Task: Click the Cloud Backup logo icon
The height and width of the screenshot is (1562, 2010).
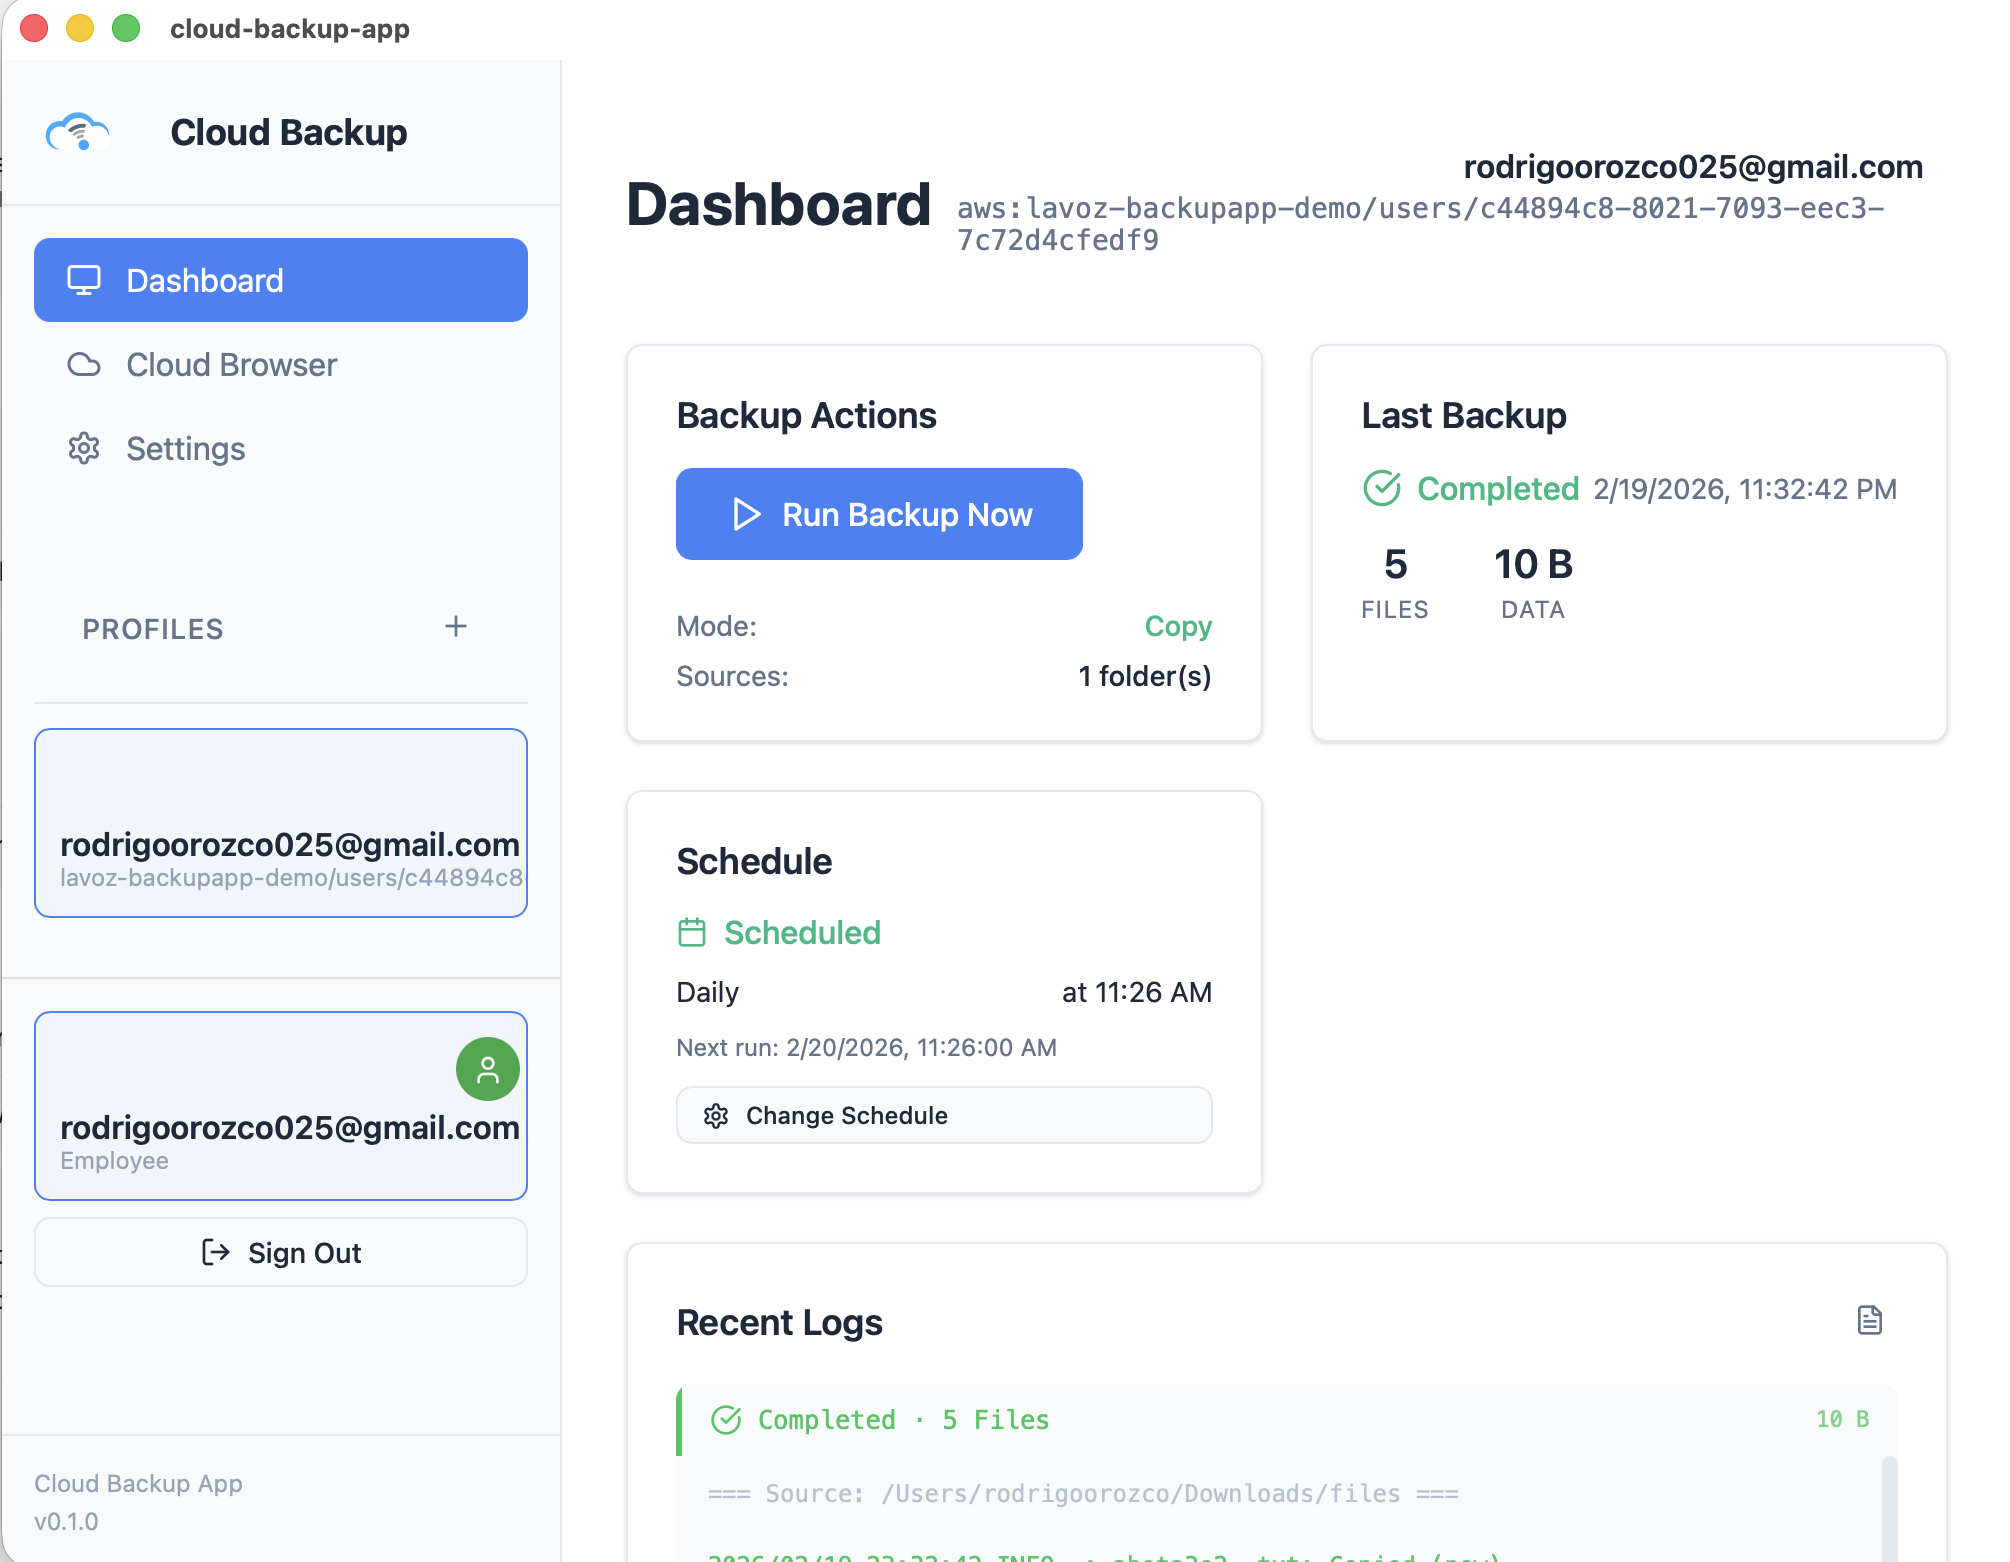Action: coord(78,131)
